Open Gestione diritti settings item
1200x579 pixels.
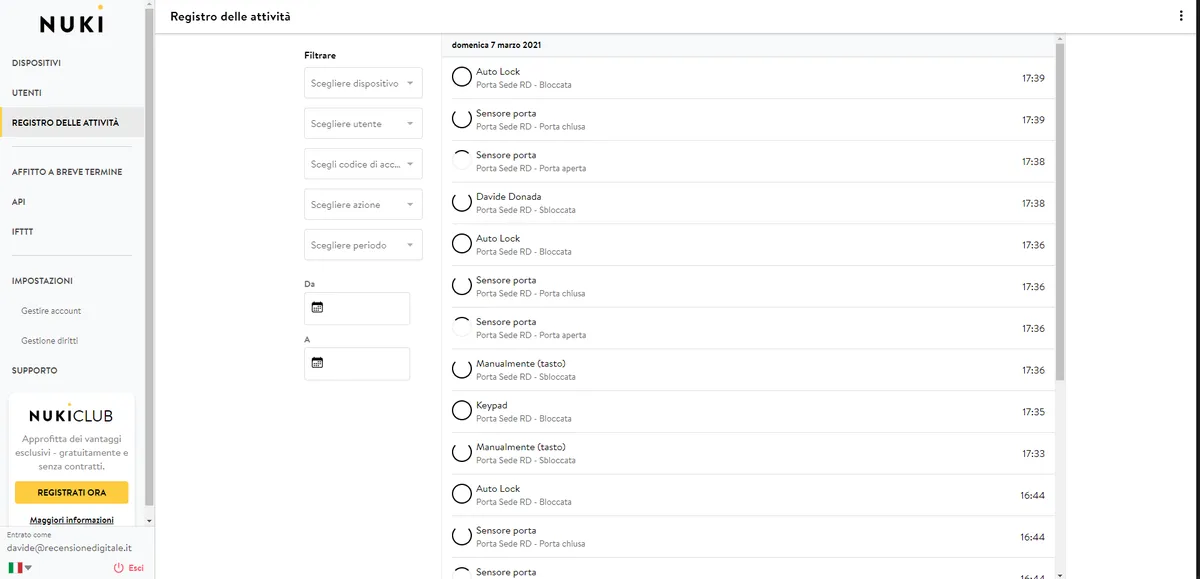pyautogui.click(x=49, y=341)
